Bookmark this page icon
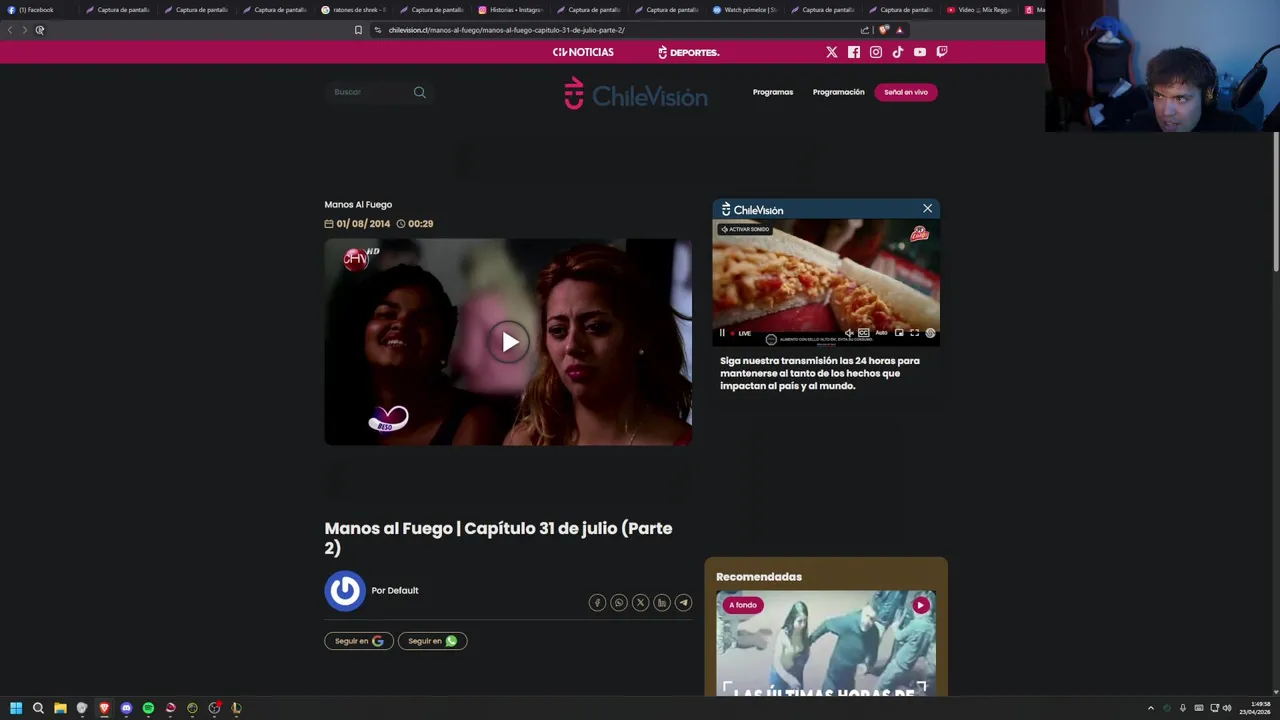Viewport: 1280px width, 720px height. coord(358,30)
